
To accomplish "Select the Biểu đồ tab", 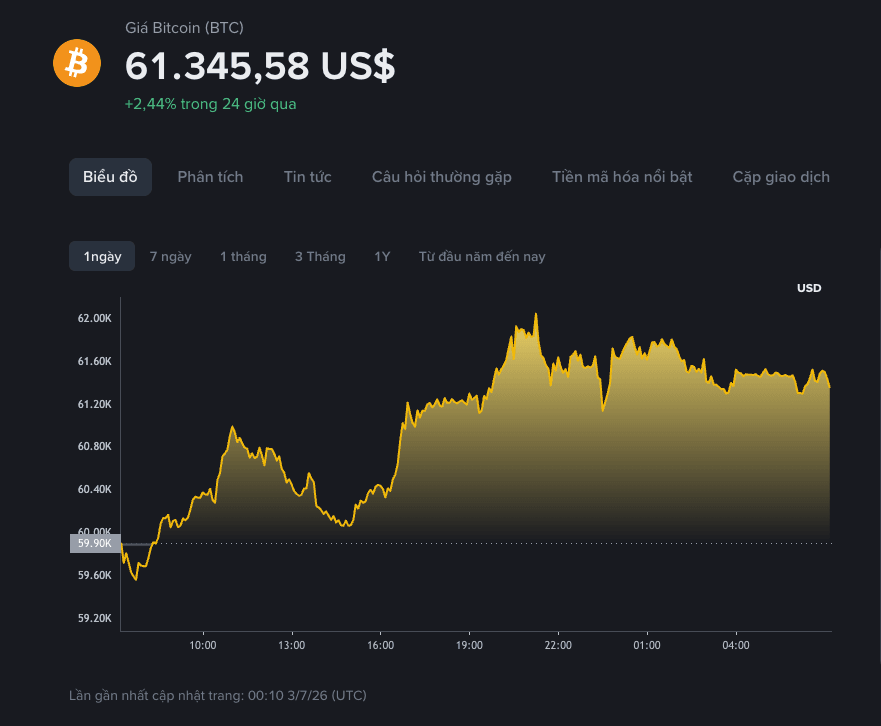I will (x=110, y=177).
